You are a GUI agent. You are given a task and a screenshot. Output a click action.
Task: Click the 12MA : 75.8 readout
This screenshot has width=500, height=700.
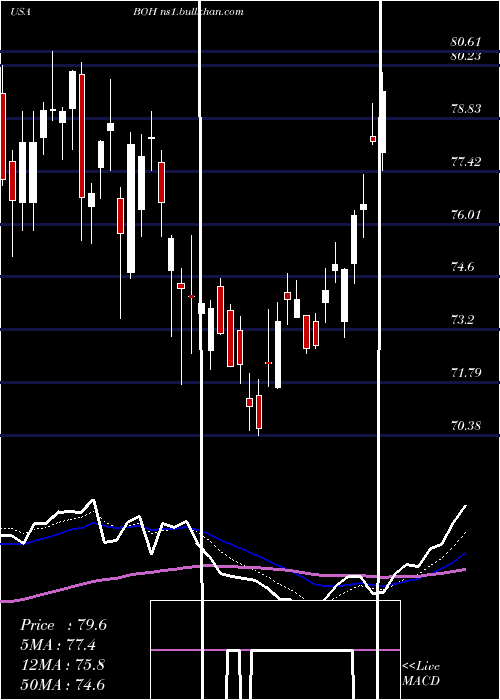pos(62,664)
